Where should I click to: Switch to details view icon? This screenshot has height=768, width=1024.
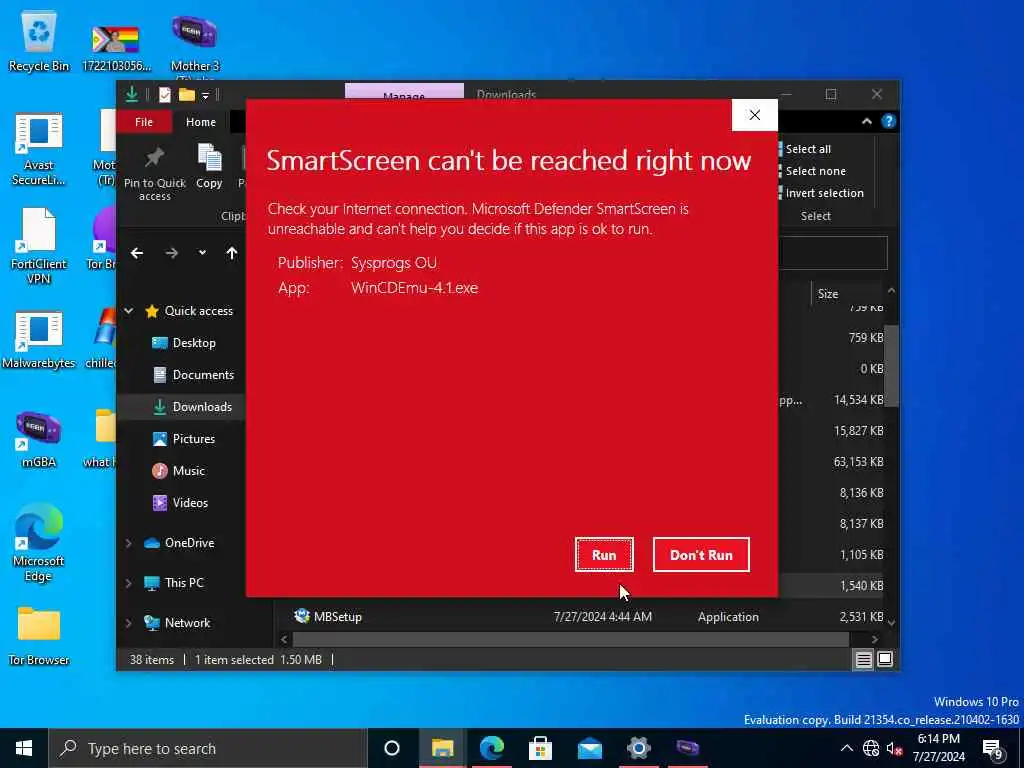click(x=863, y=660)
